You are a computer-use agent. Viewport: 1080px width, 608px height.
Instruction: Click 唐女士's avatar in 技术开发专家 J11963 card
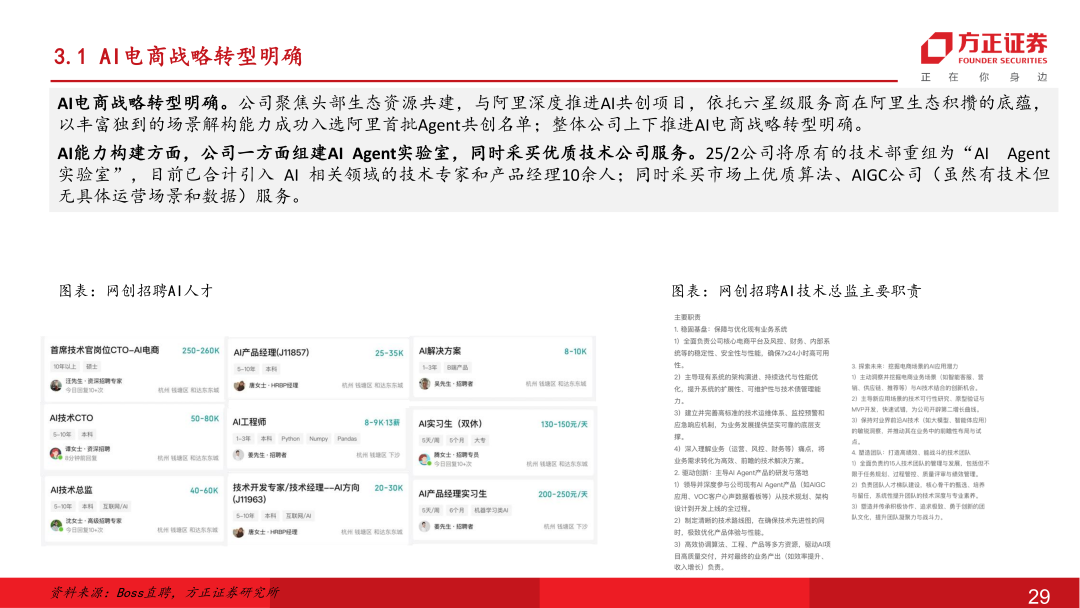tap(238, 532)
